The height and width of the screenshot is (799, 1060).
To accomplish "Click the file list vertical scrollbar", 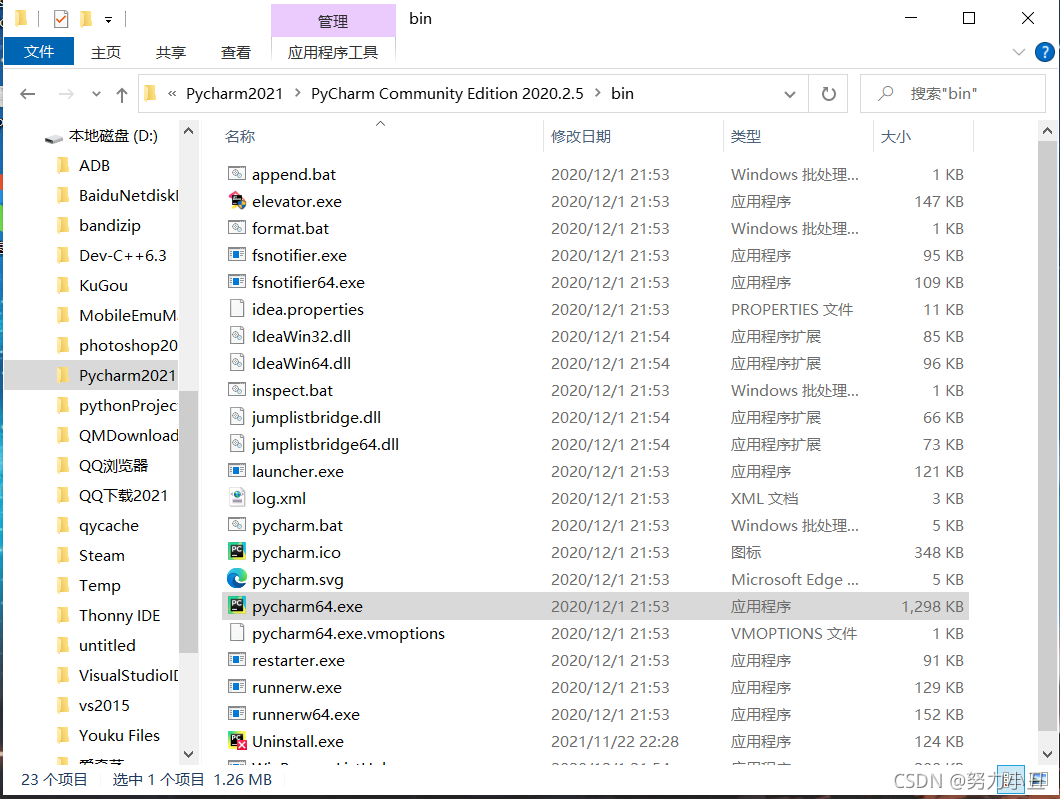I will (x=1046, y=436).
